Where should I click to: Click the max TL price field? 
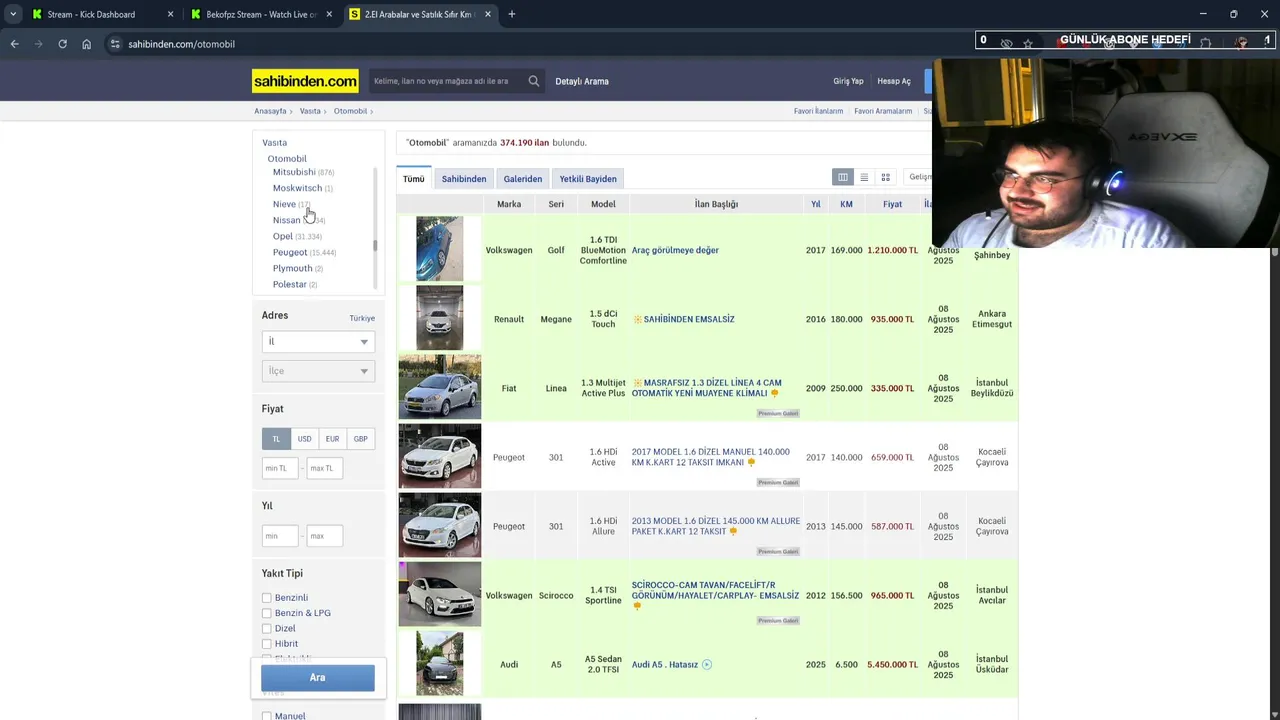pyautogui.click(x=325, y=468)
